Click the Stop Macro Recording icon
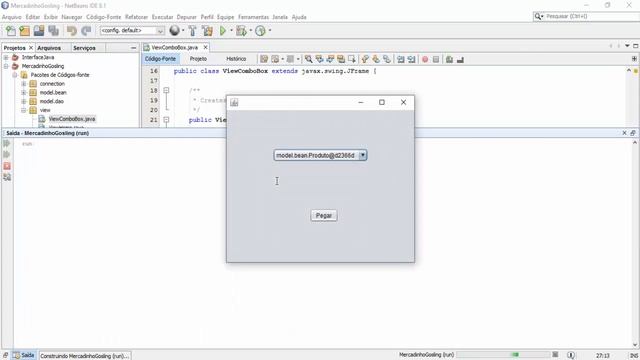The width and height of the screenshot is (640, 360). point(436,60)
